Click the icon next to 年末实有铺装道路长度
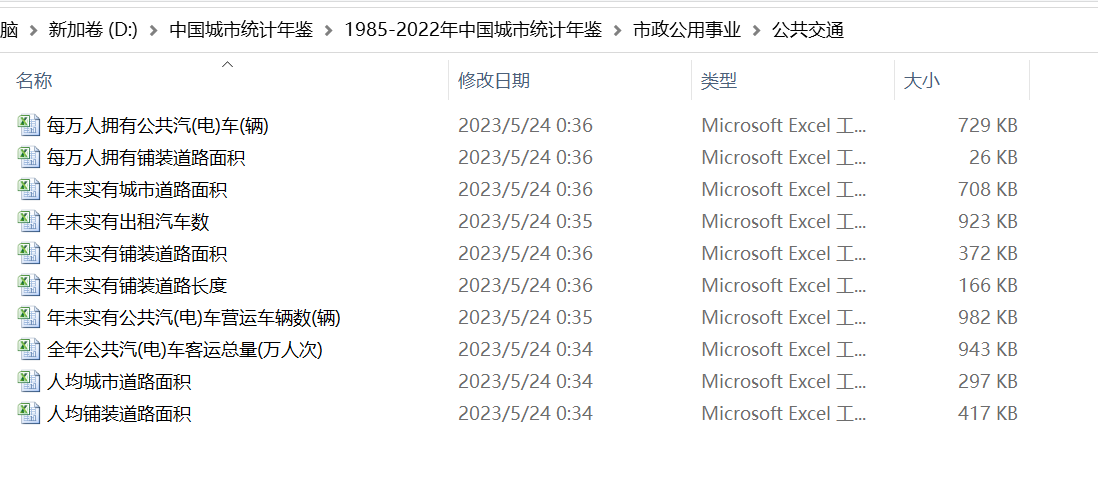1098x479 pixels. click(28, 285)
